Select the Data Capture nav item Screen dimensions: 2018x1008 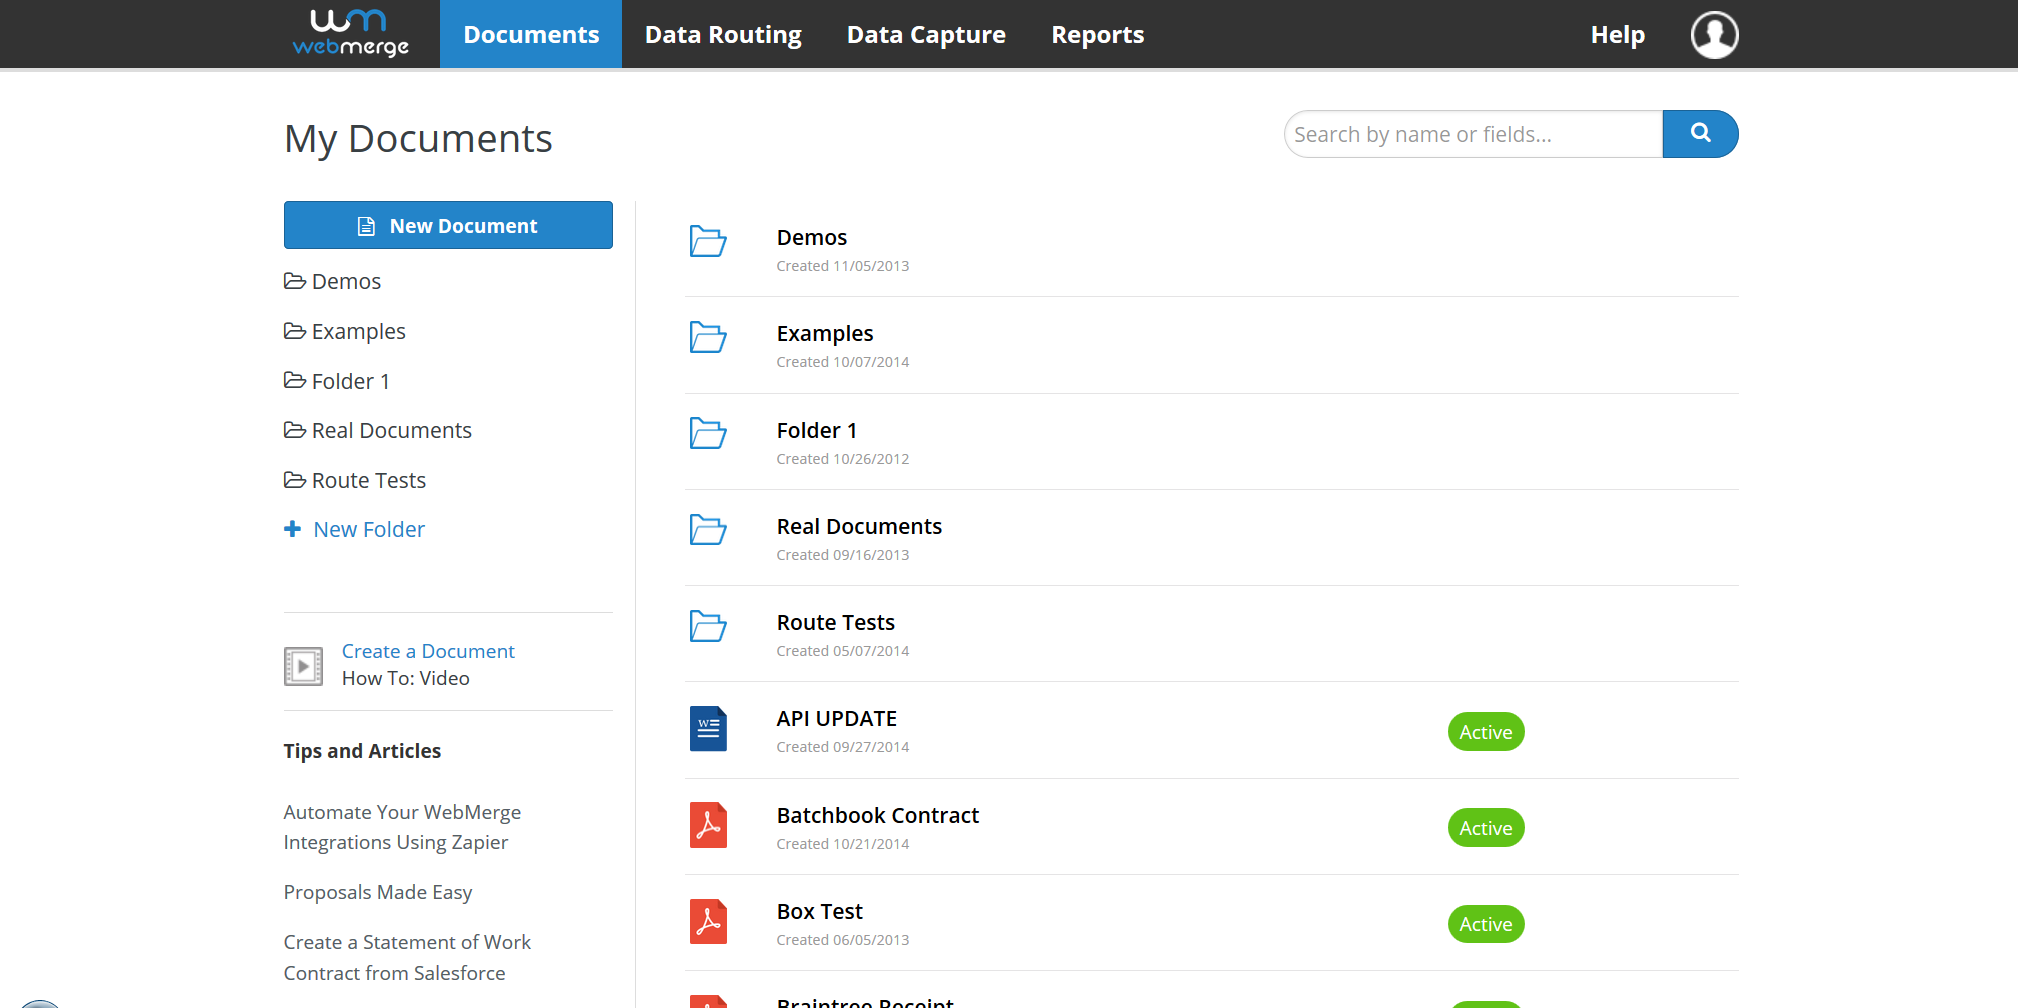925,33
